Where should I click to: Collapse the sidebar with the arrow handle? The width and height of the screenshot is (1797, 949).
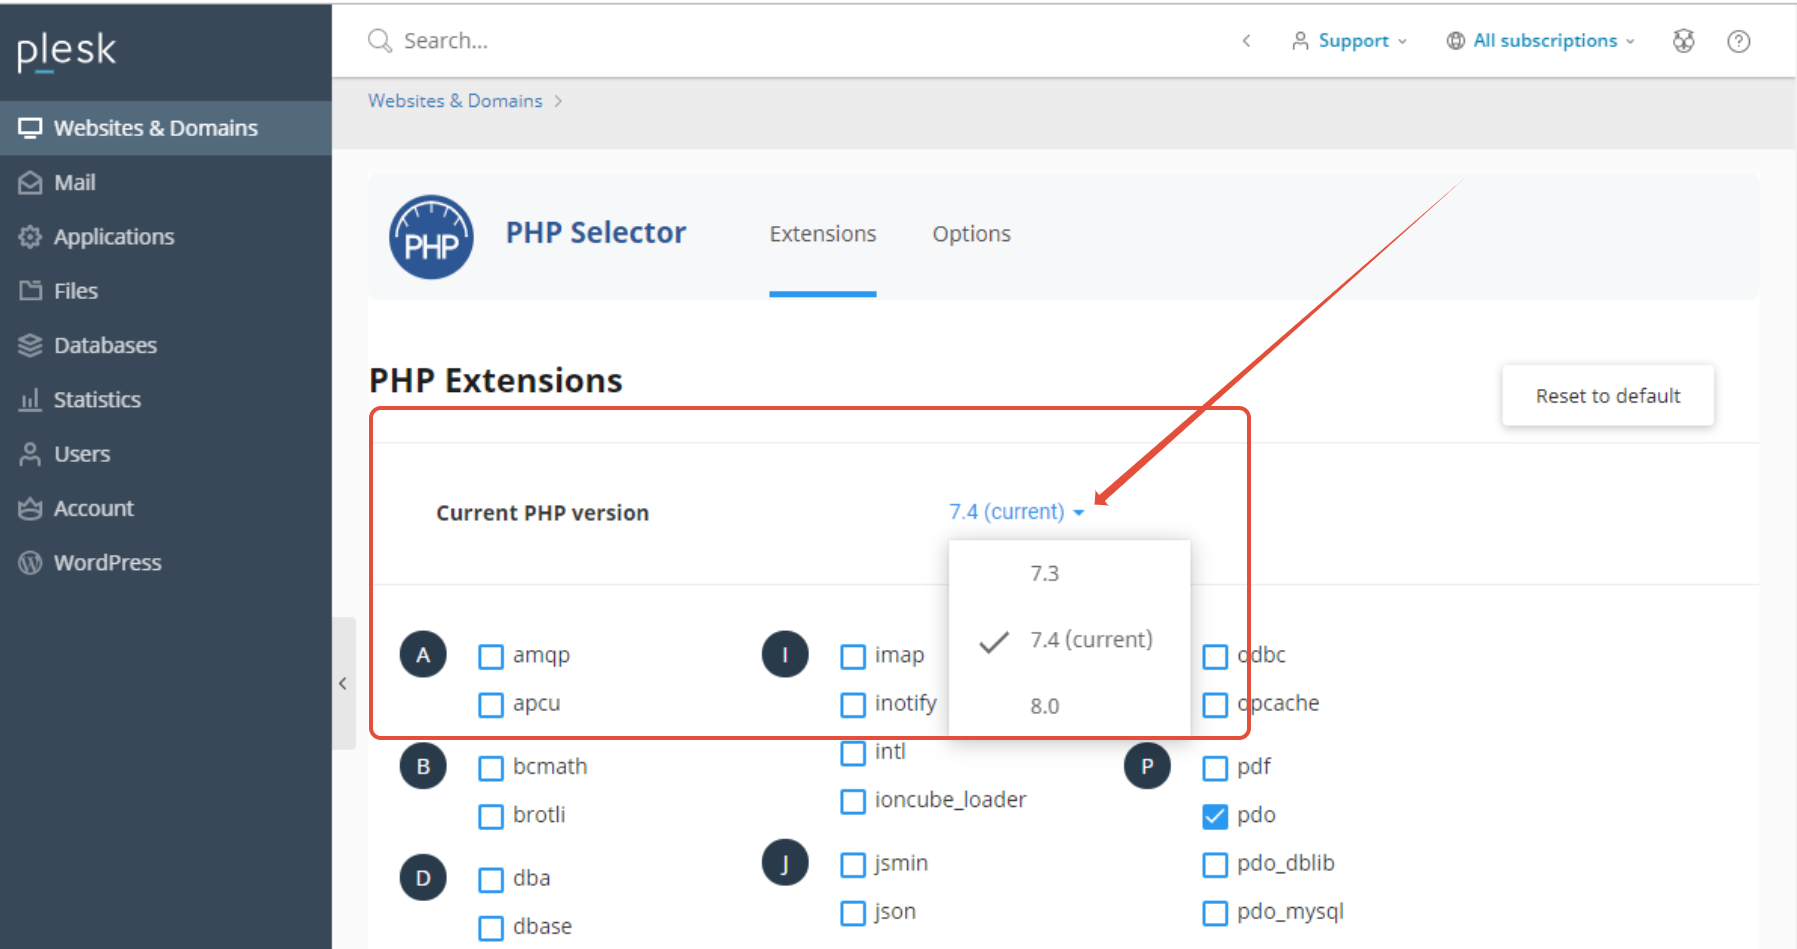343,684
